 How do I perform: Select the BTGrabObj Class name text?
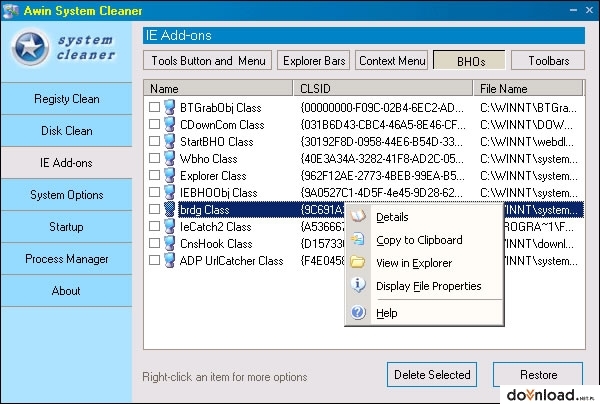point(220,108)
